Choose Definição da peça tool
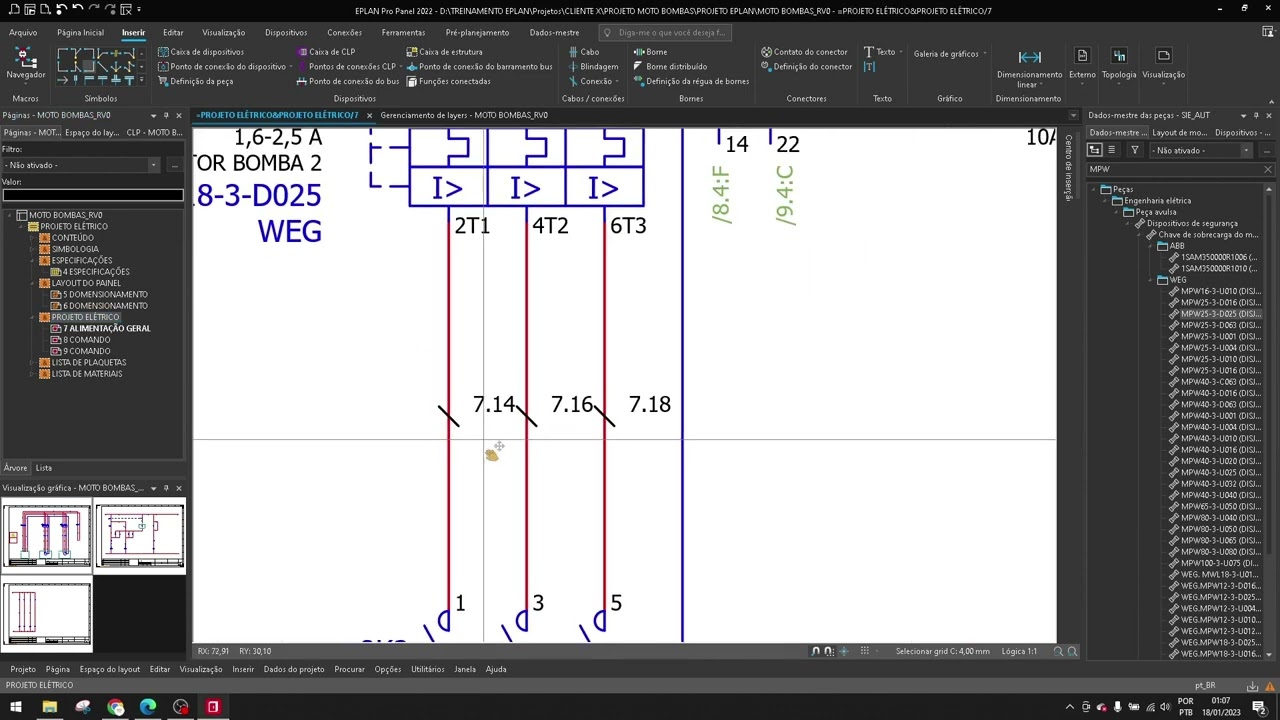This screenshot has height=720, width=1280. tap(196, 81)
